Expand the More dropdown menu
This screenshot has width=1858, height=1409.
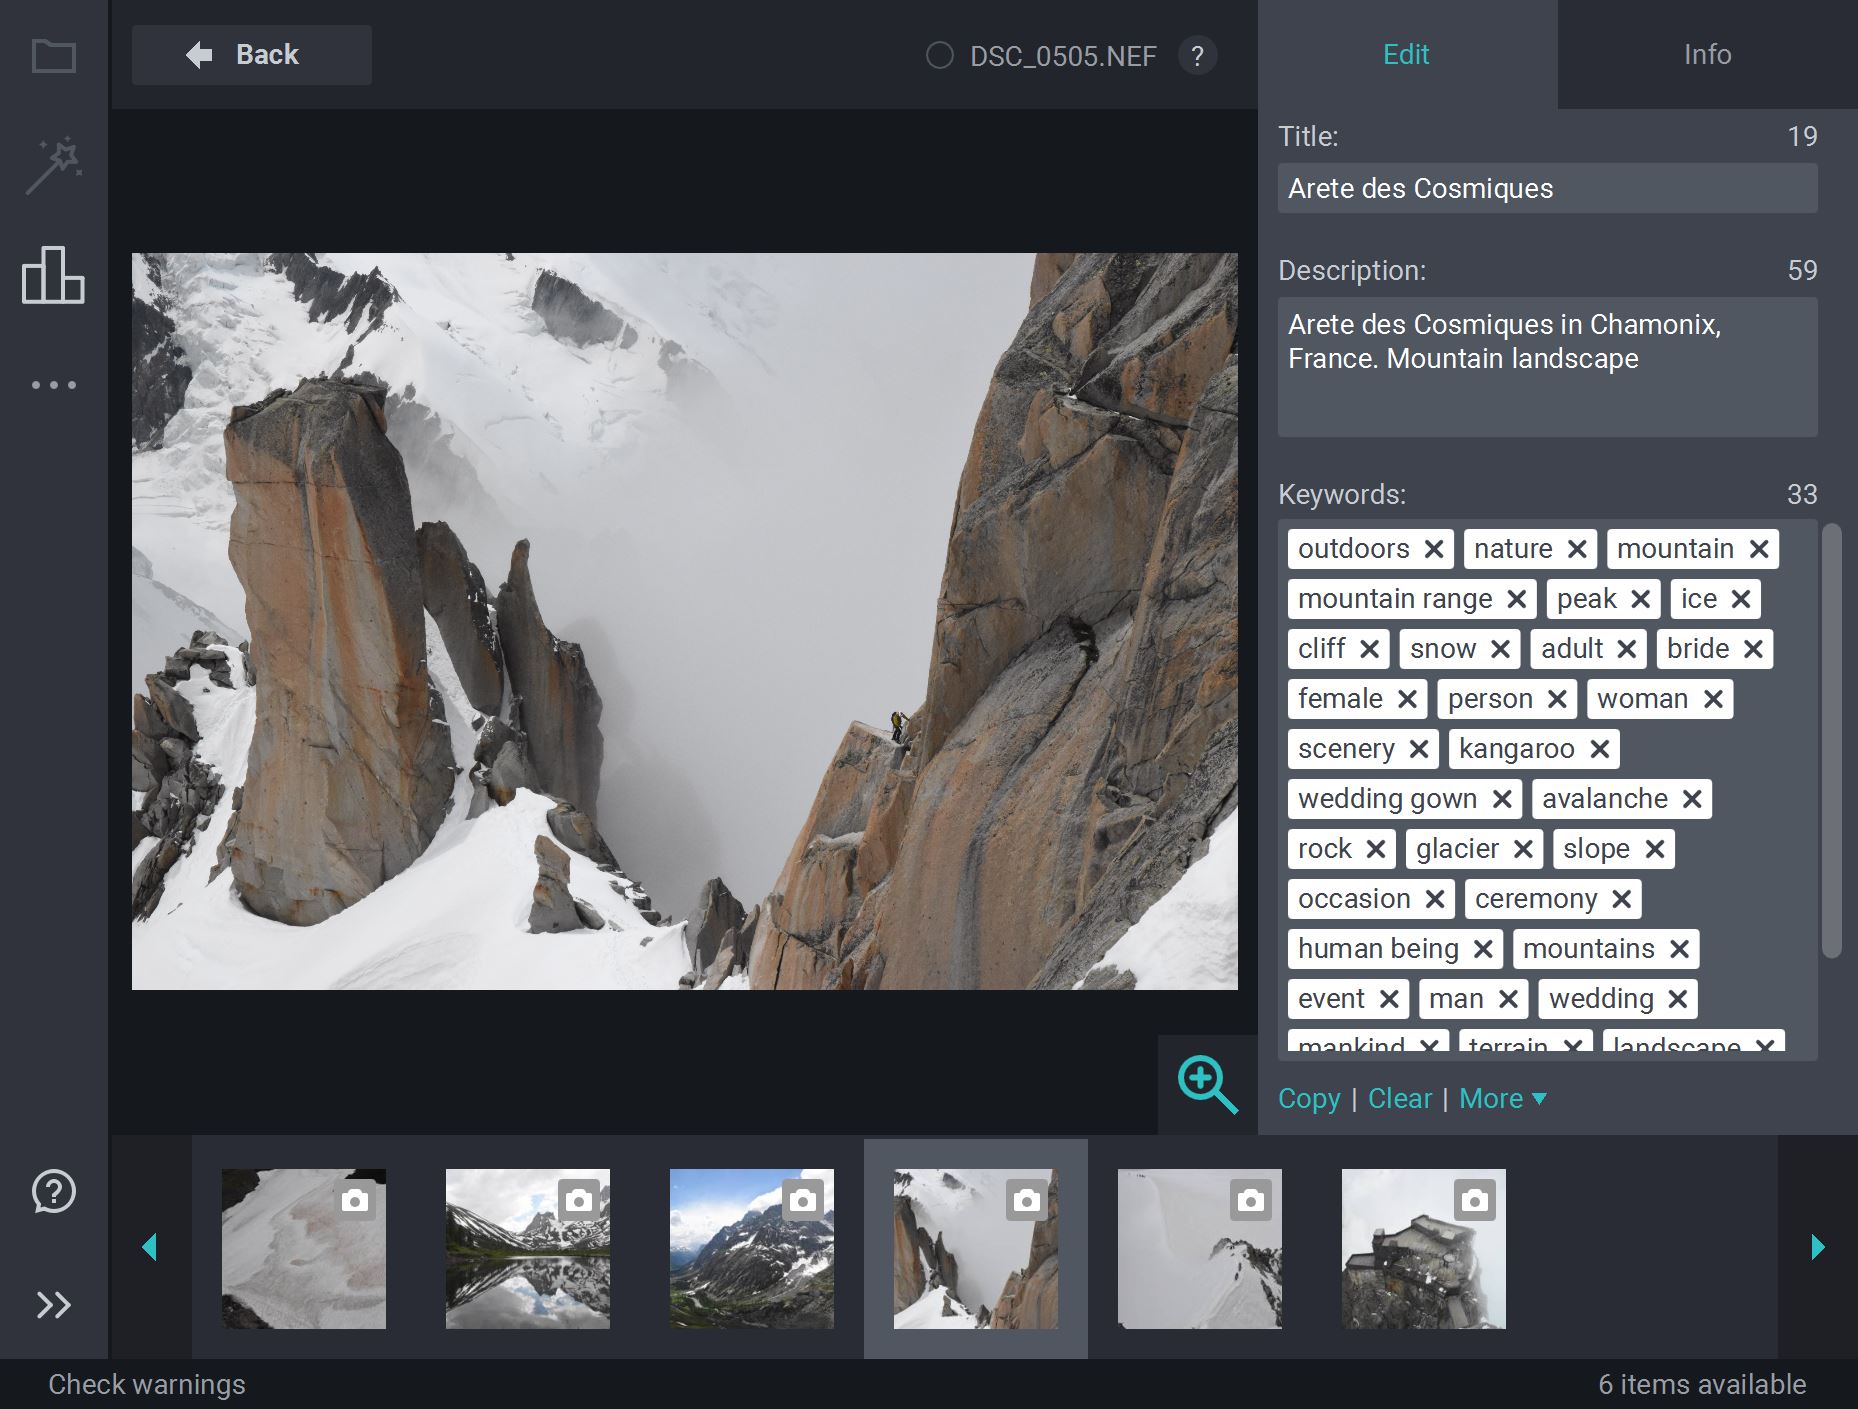pyautogui.click(x=1502, y=1098)
